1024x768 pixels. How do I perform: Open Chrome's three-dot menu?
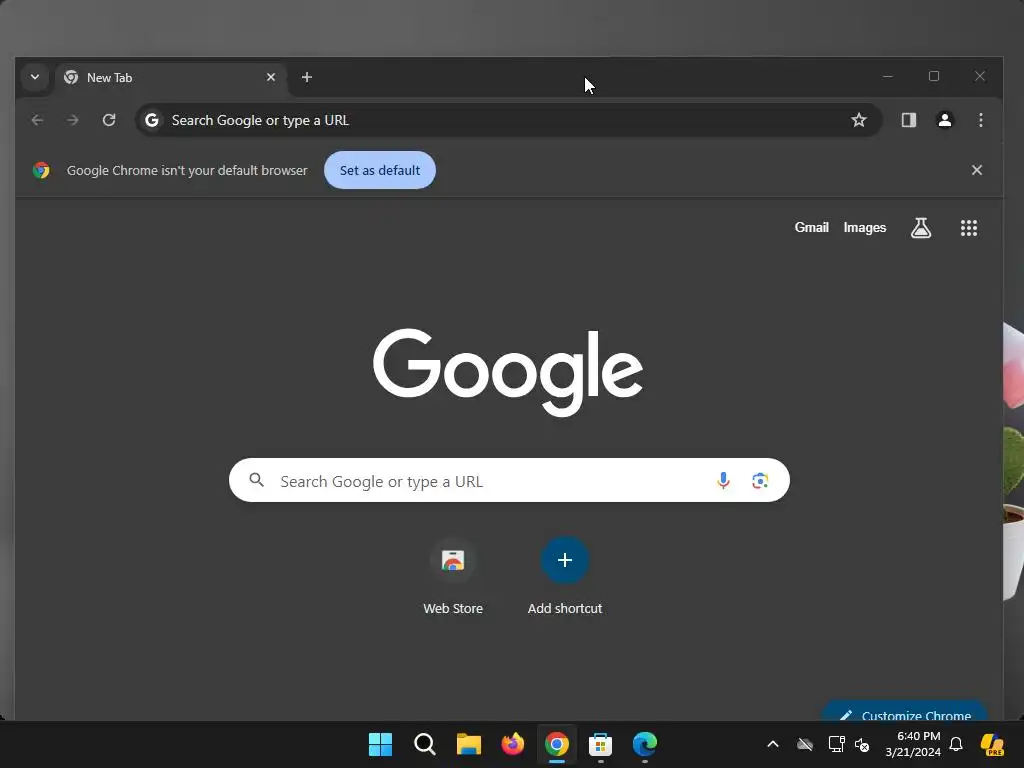(x=980, y=120)
